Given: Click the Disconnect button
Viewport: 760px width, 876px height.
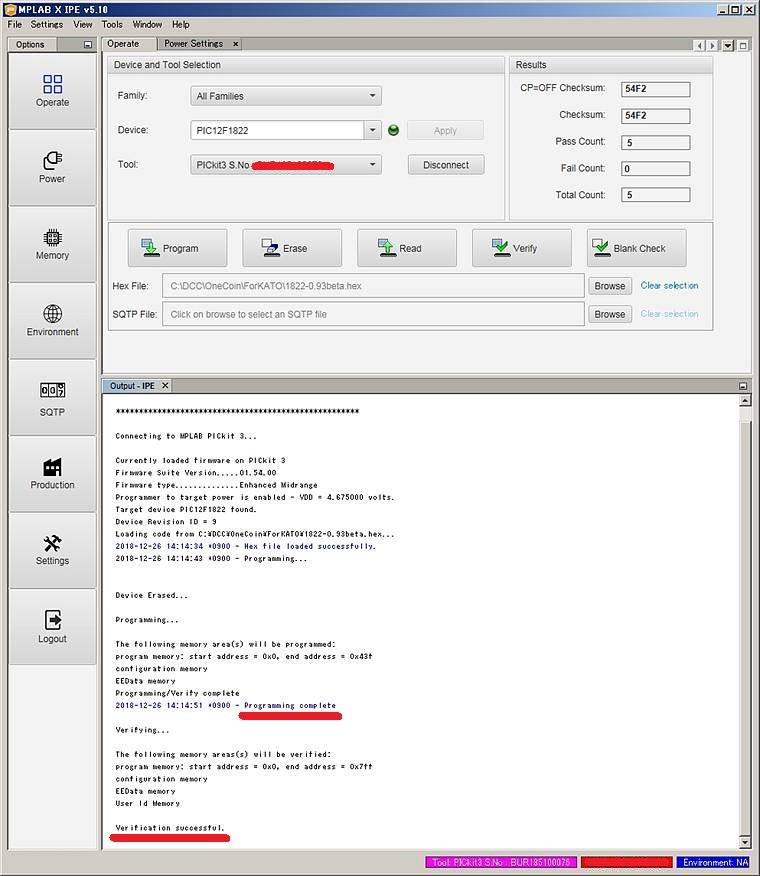Looking at the screenshot, I should [446, 165].
